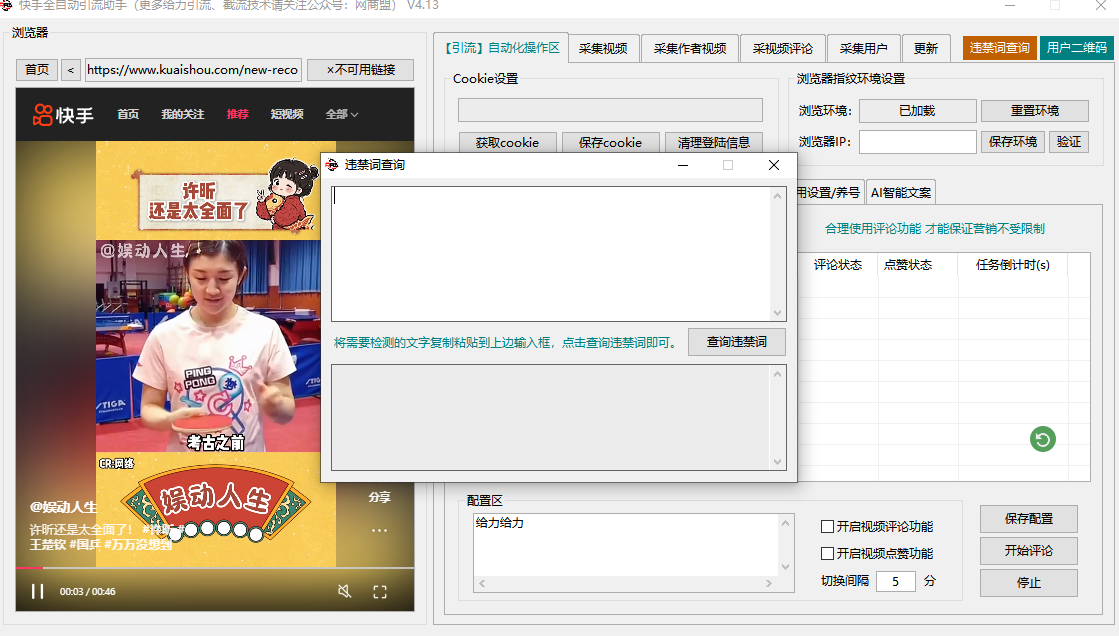Click the 停止 button
This screenshot has height=636, width=1119.
click(x=1028, y=582)
